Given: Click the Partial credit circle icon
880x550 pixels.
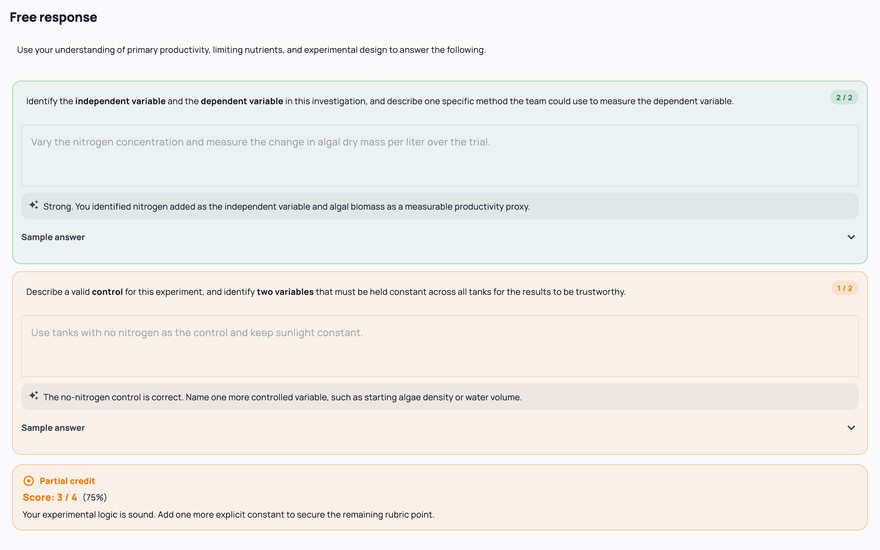Looking at the screenshot, I should coord(29,481).
